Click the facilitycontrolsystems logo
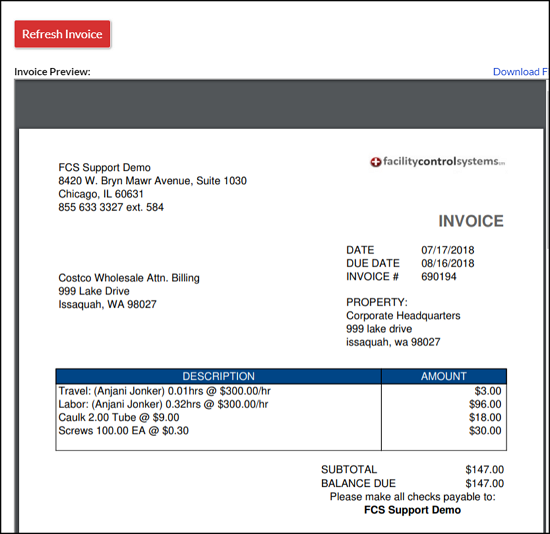Viewport: 550px width, 534px height. 437,162
